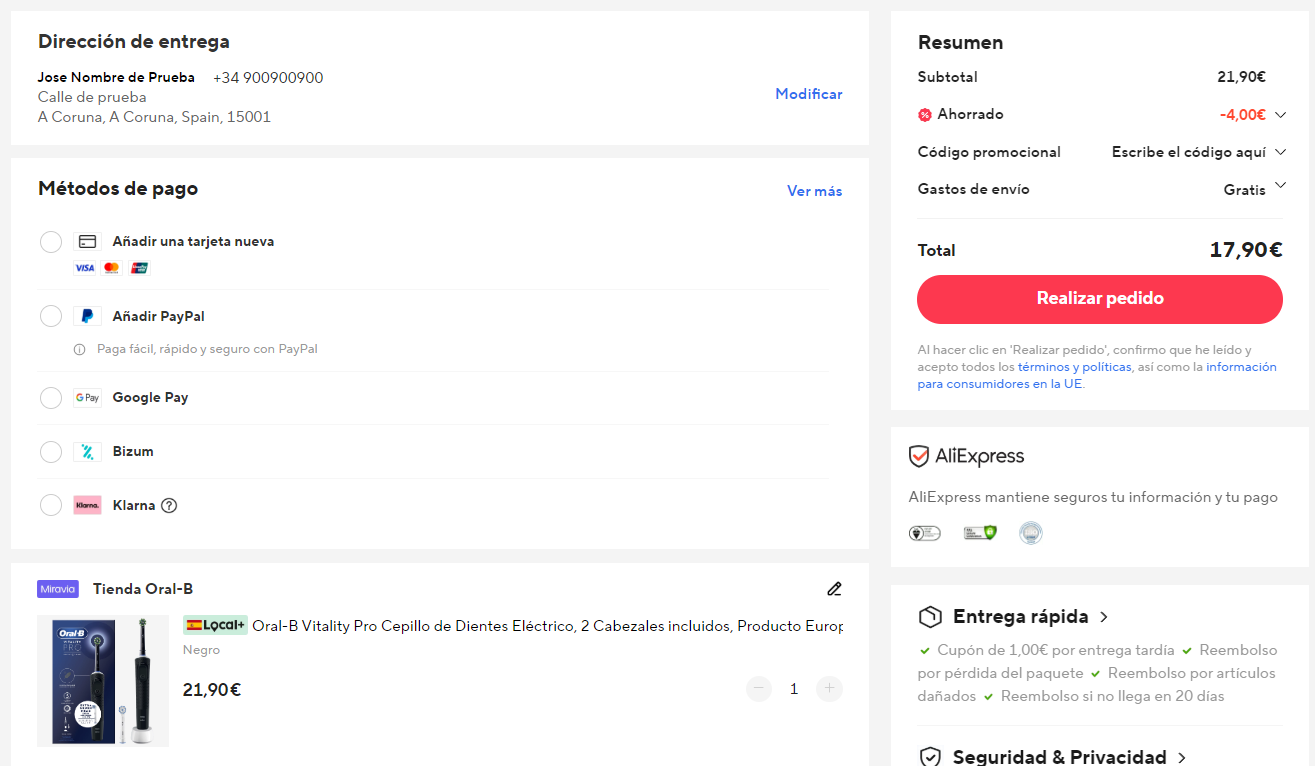Viewport: 1315px width, 766px height.
Task: Click the Realizar pedido button
Action: pyautogui.click(x=1100, y=299)
